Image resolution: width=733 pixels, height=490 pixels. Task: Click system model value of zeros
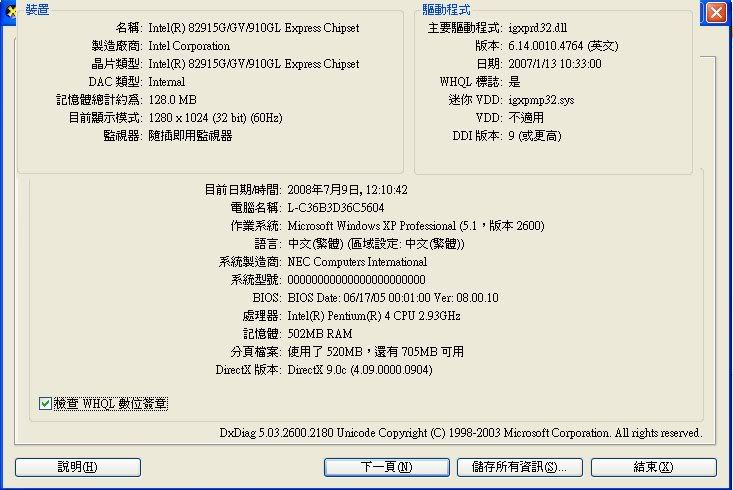tap(356, 280)
